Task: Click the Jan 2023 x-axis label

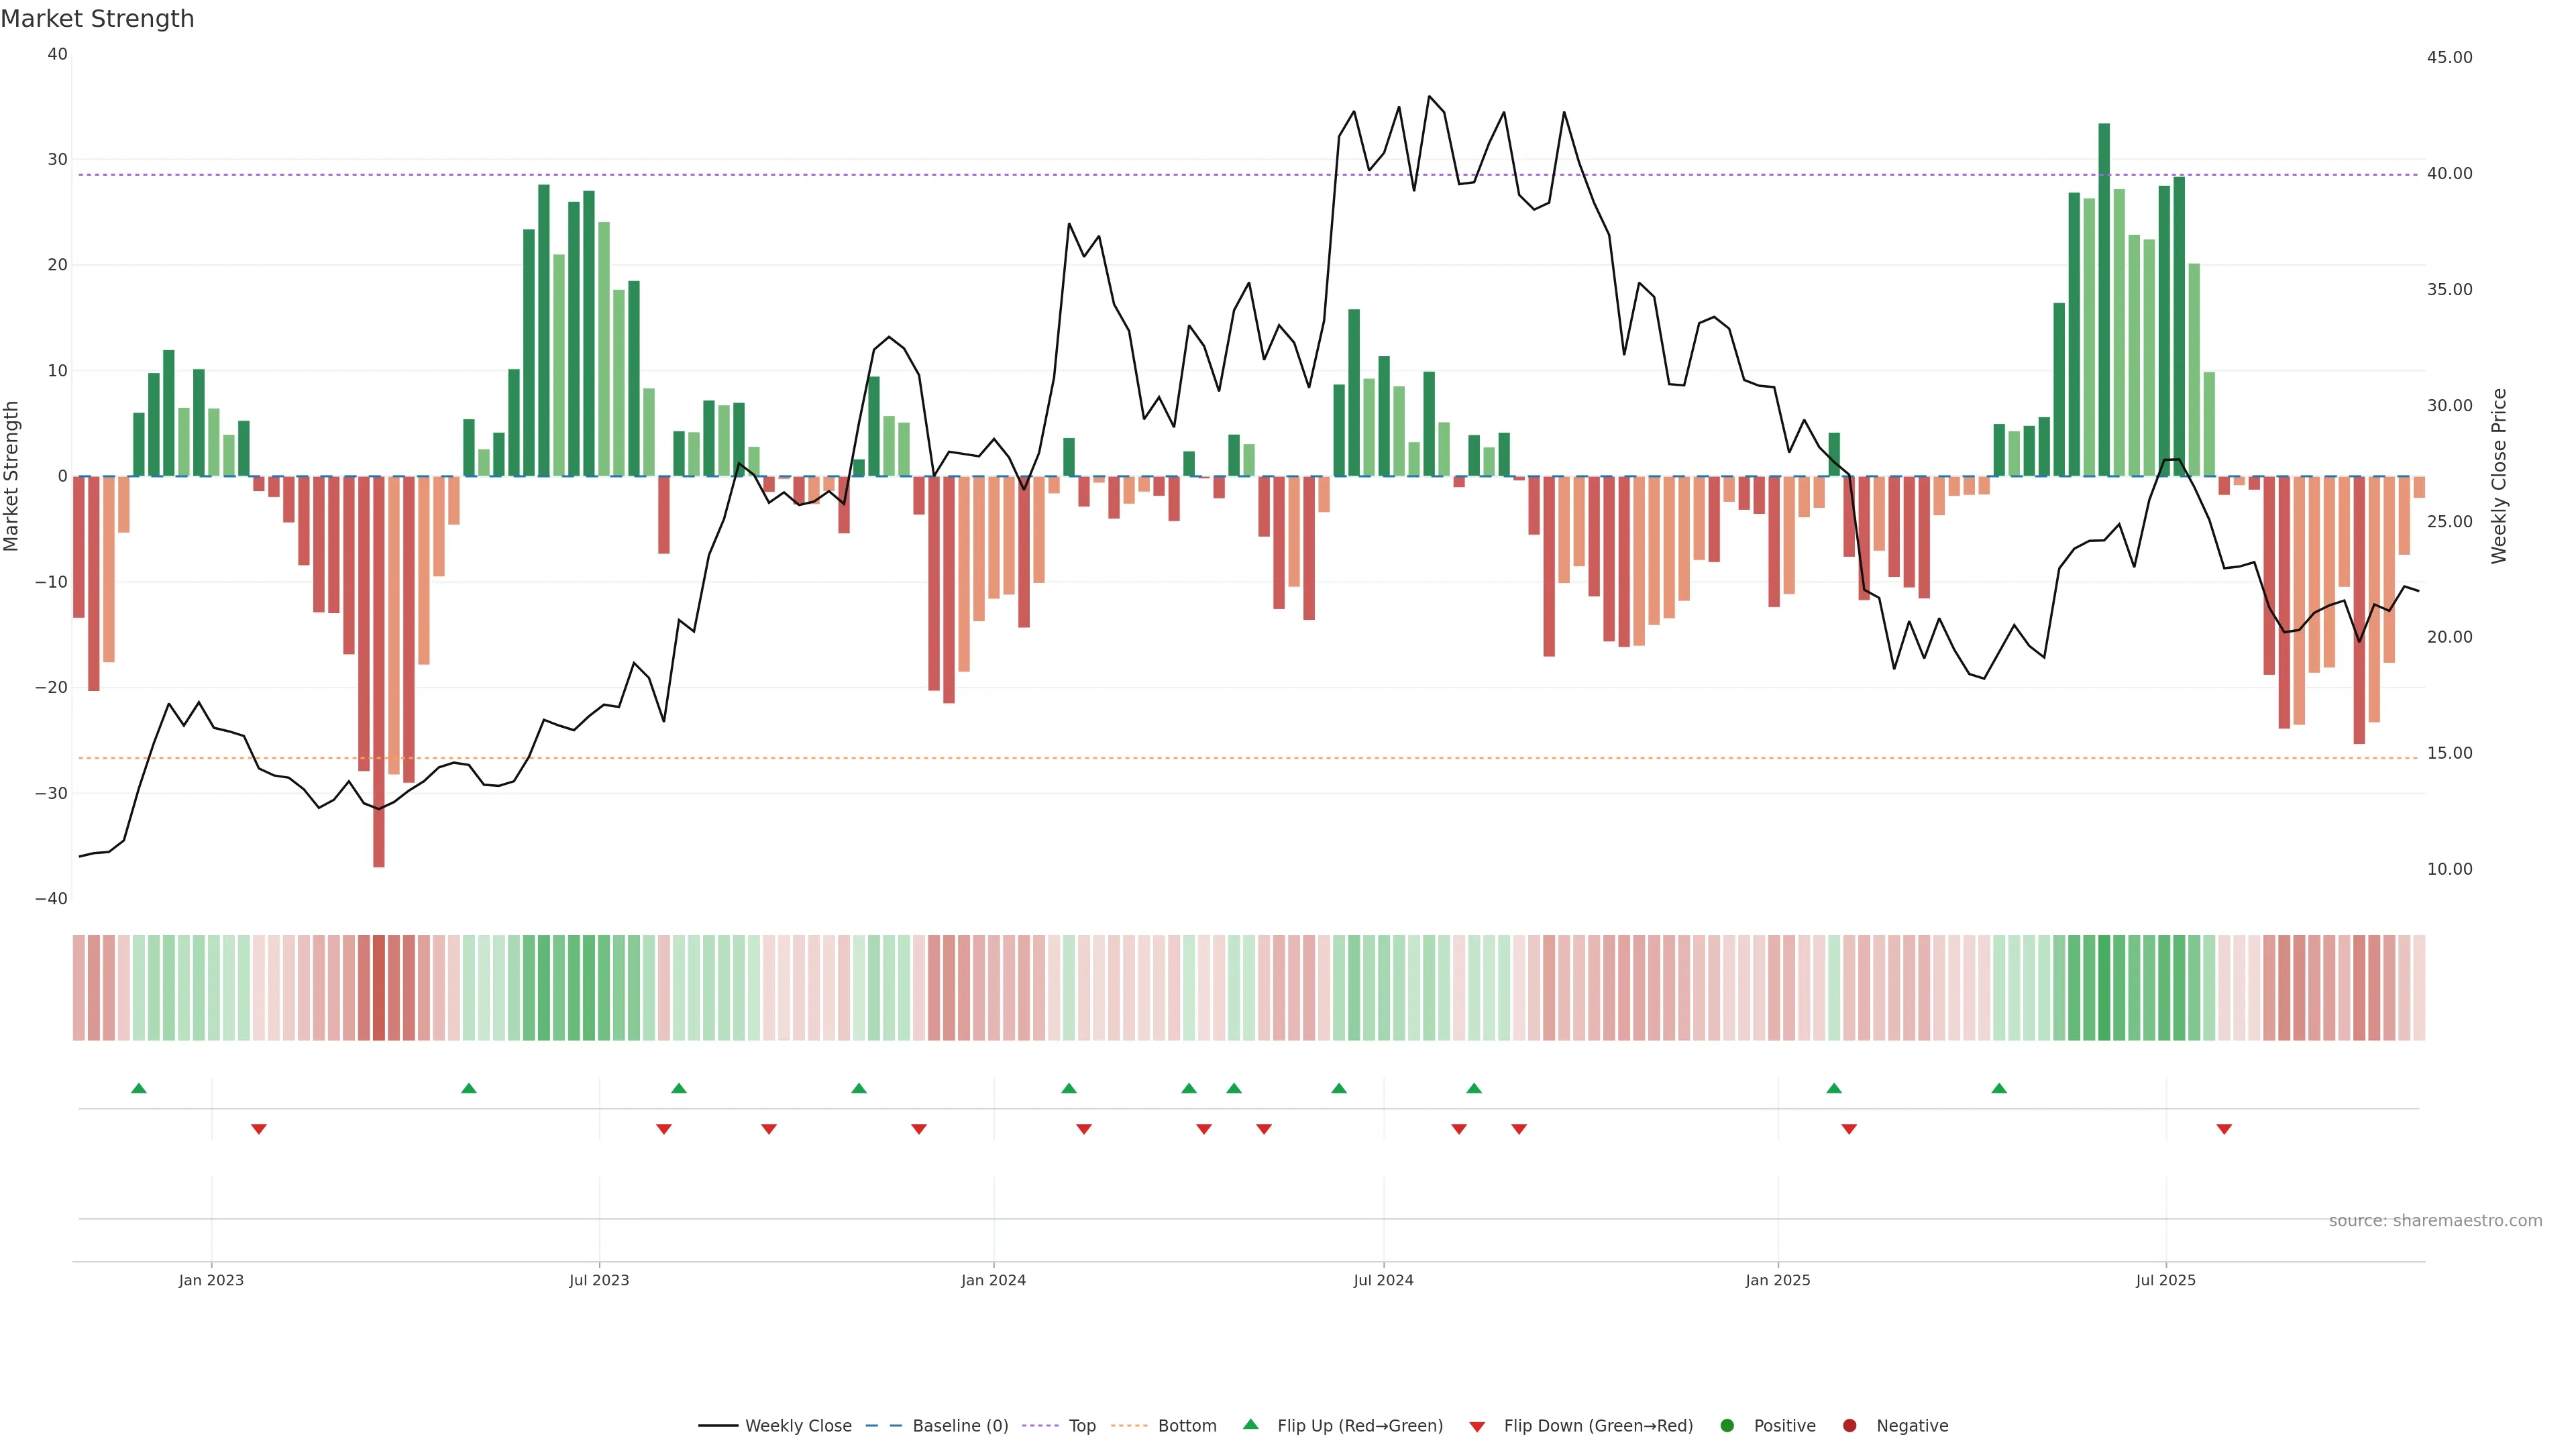Action: click(x=211, y=1280)
